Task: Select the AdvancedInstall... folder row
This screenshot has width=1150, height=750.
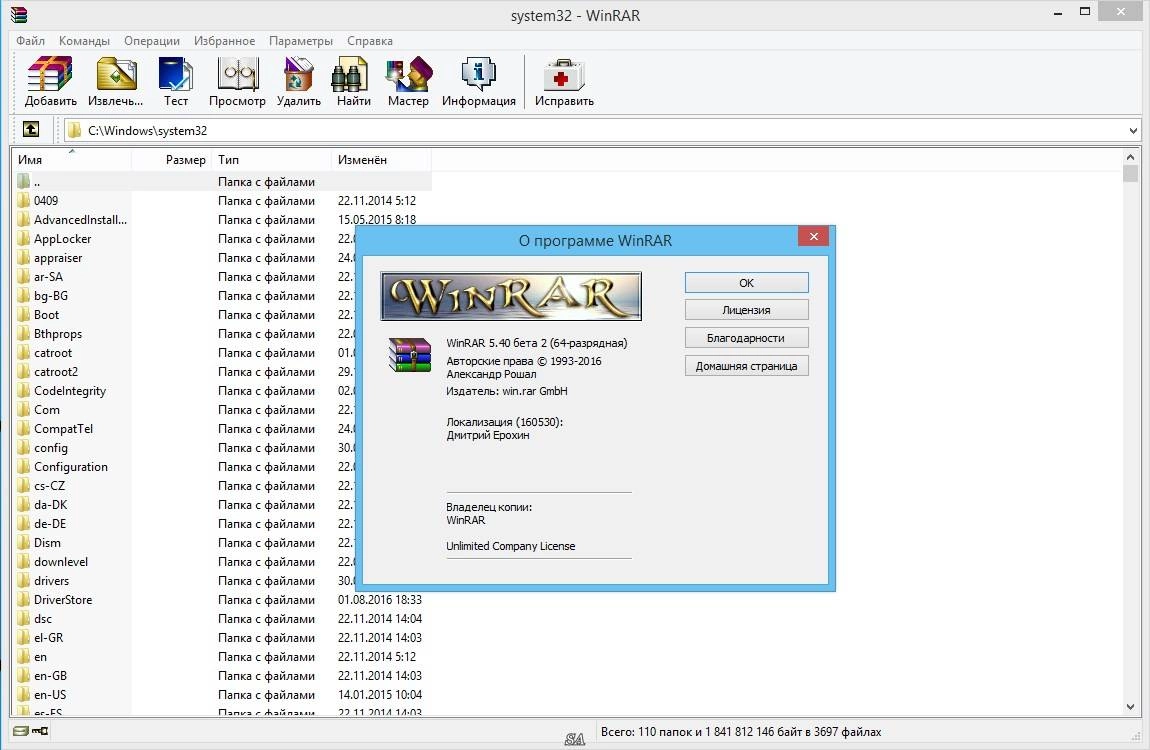Action: coord(222,219)
